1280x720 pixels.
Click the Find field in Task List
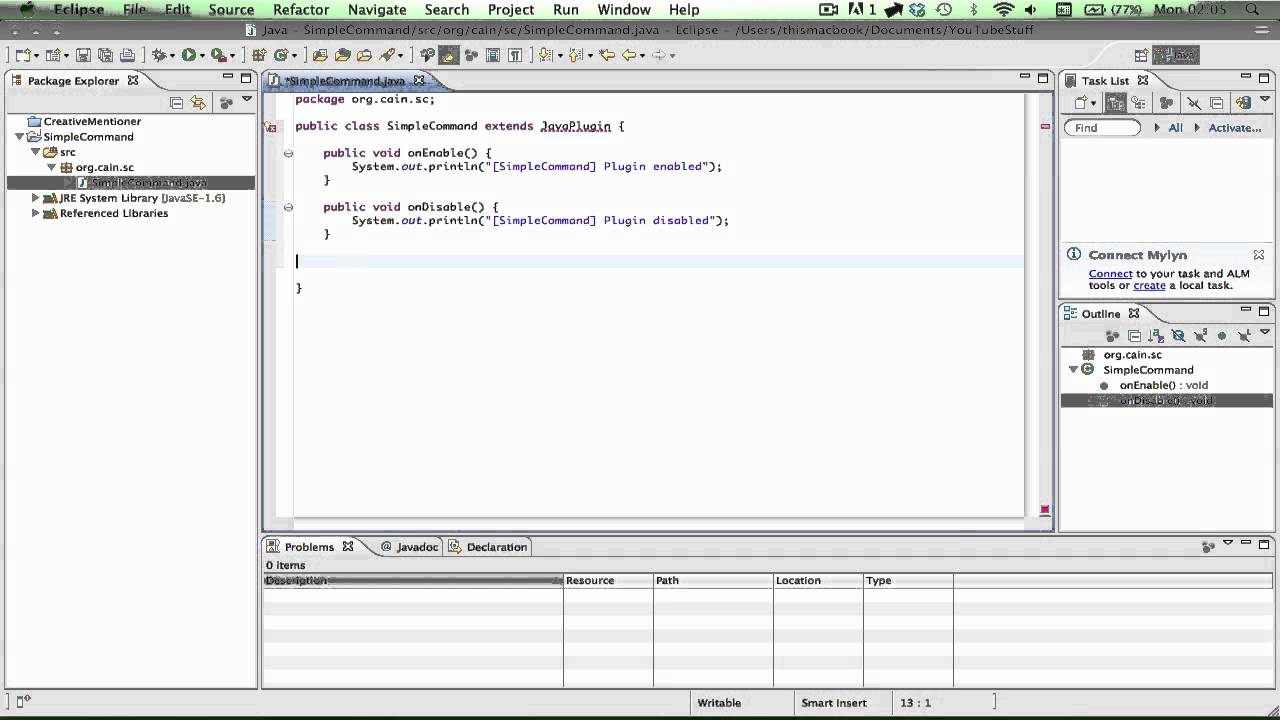point(1102,128)
